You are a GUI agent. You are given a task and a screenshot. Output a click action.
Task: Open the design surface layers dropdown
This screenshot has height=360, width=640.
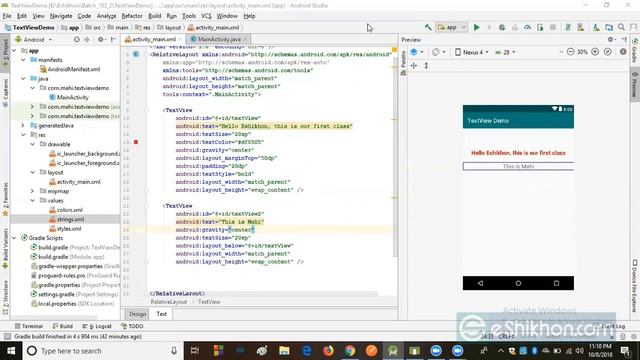[417, 52]
